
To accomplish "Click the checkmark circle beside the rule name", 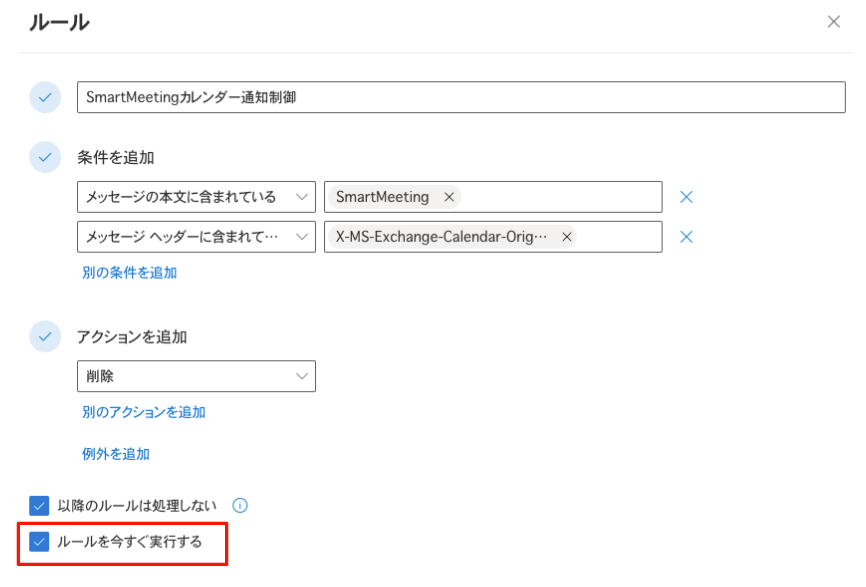I will (45, 97).
